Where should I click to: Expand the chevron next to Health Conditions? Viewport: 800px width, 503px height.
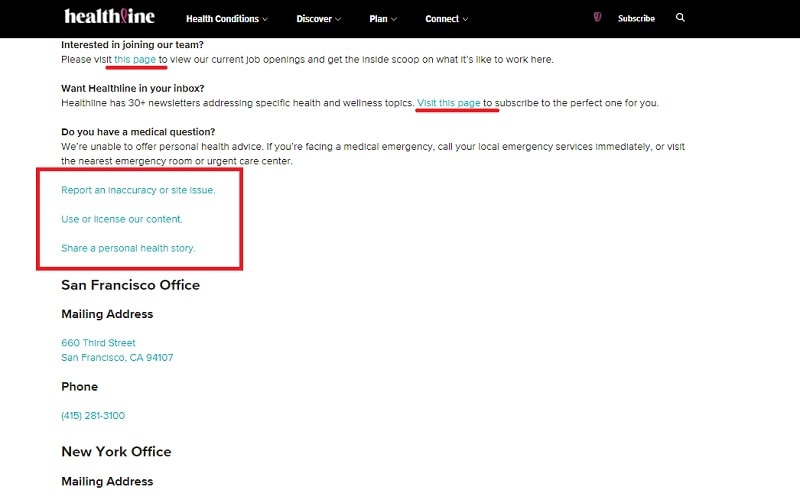click(265, 19)
